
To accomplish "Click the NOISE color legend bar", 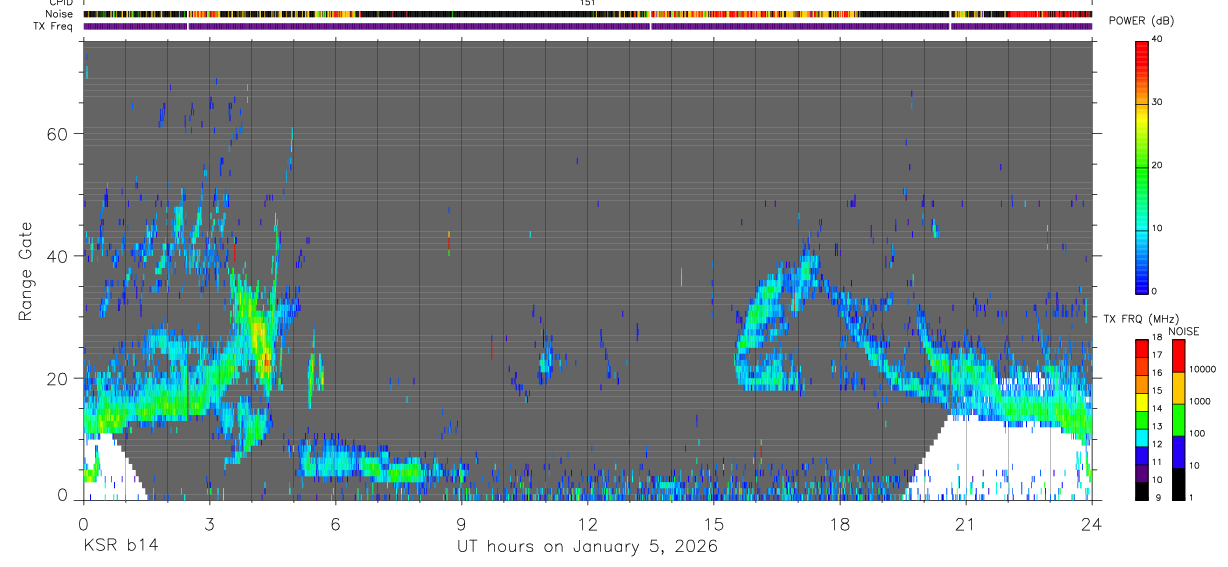I will coord(1179,420).
